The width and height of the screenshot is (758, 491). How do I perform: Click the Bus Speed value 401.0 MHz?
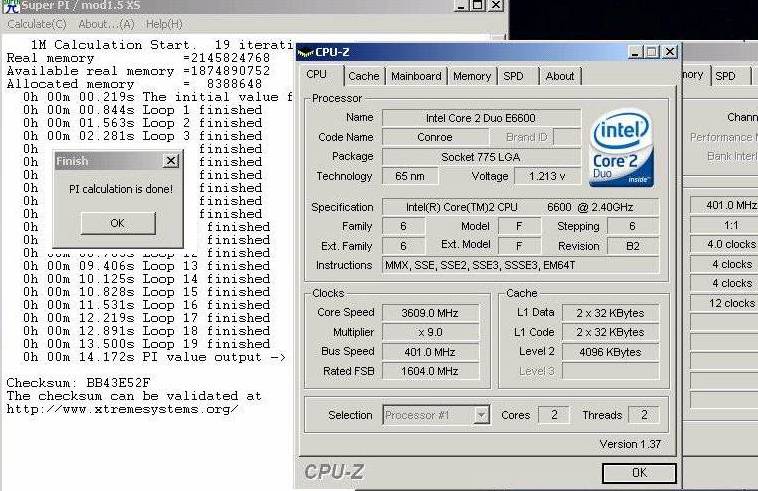pos(430,352)
